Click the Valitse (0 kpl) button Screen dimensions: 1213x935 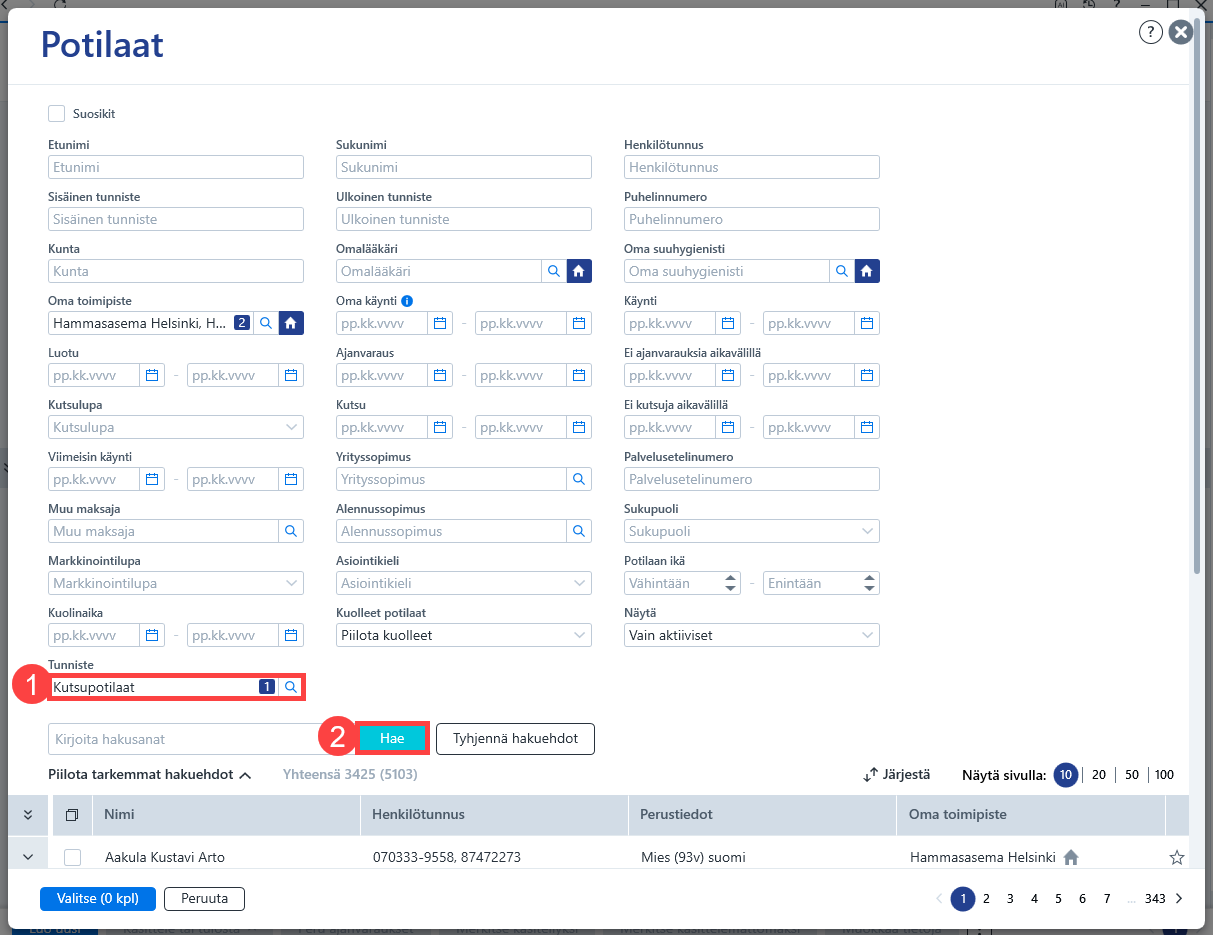(x=97, y=898)
